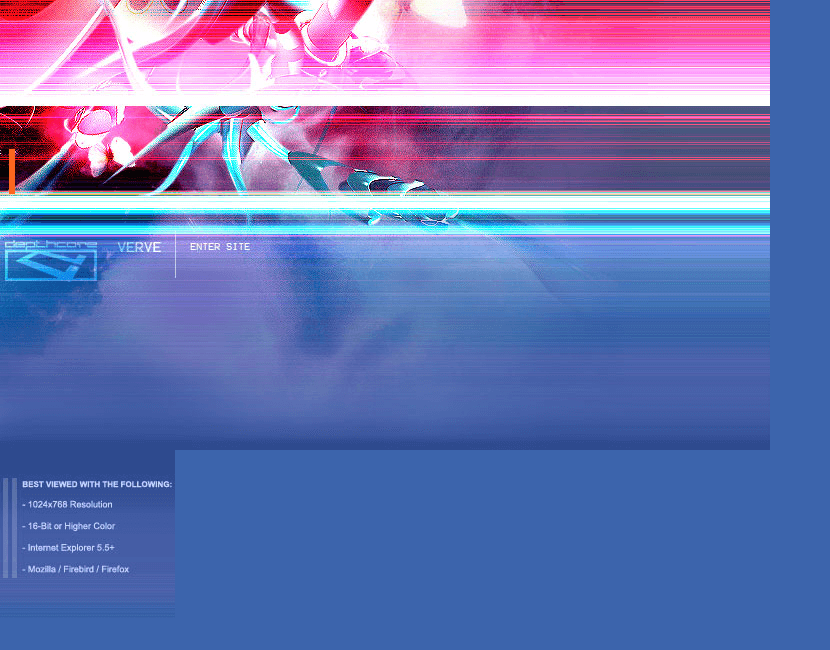The width and height of the screenshot is (830, 650).
Task: Select the line "- Mozilla / Firebird / Firefox"
Action: (76, 569)
